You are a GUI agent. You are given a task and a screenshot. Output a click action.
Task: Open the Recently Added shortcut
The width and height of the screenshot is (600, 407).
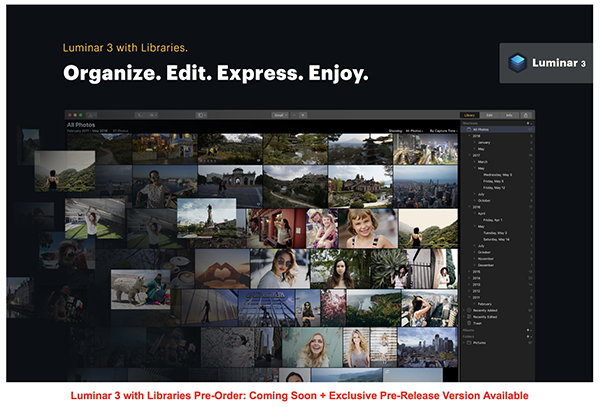pos(485,311)
